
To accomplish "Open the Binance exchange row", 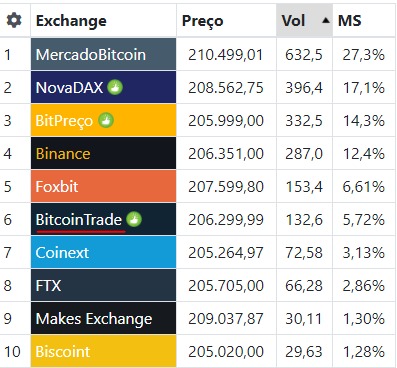I will [103, 153].
